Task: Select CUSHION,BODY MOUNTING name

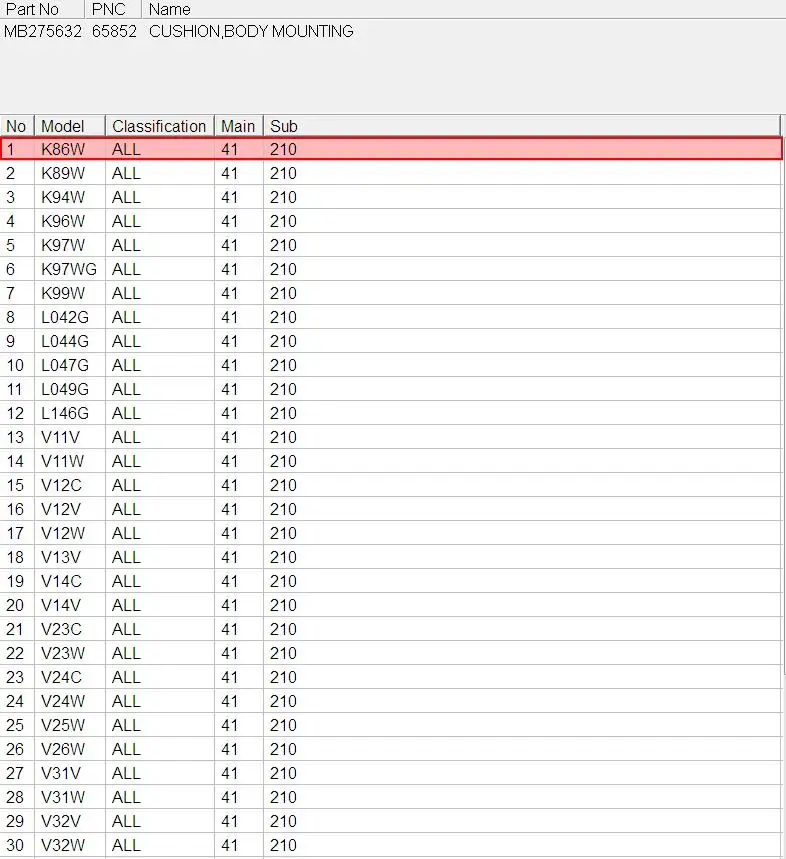Action: point(251,31)
